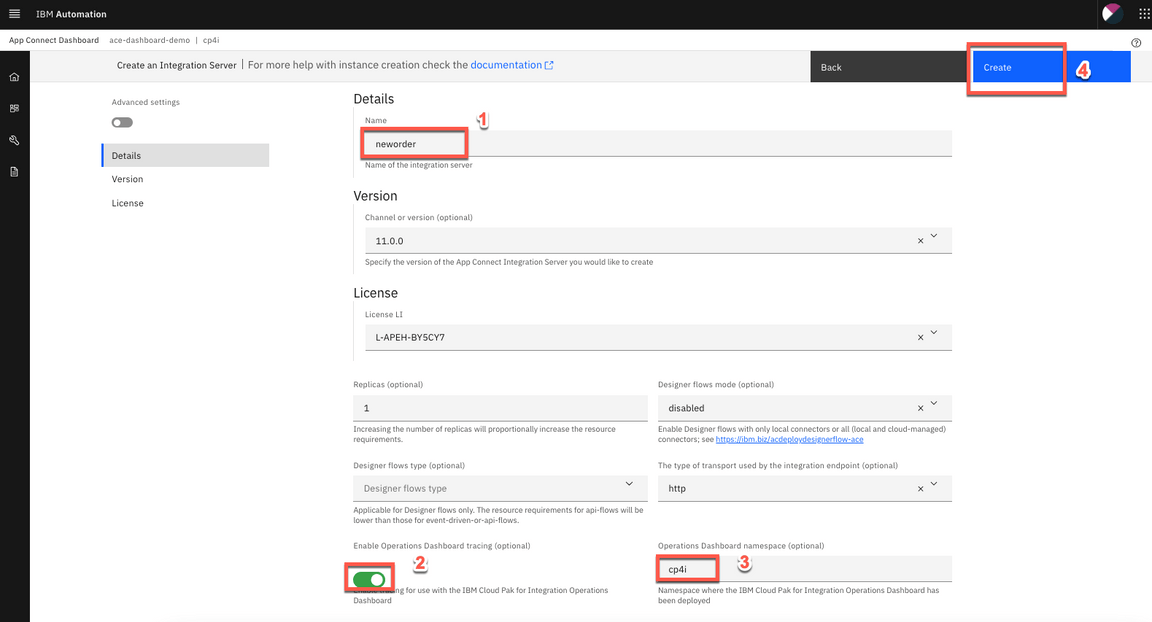
Task: Open the ibm.biz/acdeploydesignerflow-ace link
Action: click(790, 440)
